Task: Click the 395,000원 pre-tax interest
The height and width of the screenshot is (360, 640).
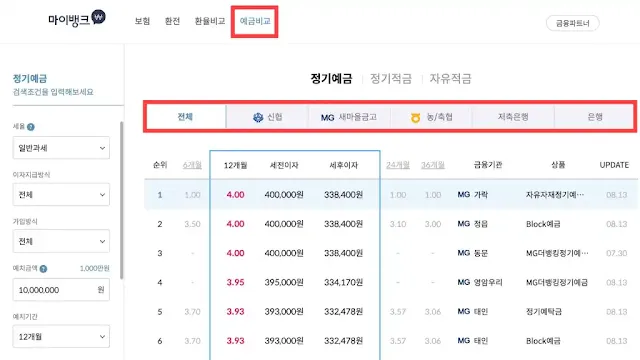Action: click(284, 282)
